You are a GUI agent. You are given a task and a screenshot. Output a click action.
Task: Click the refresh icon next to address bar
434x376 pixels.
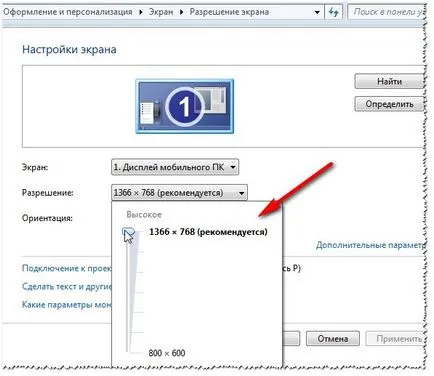(333, 12)
